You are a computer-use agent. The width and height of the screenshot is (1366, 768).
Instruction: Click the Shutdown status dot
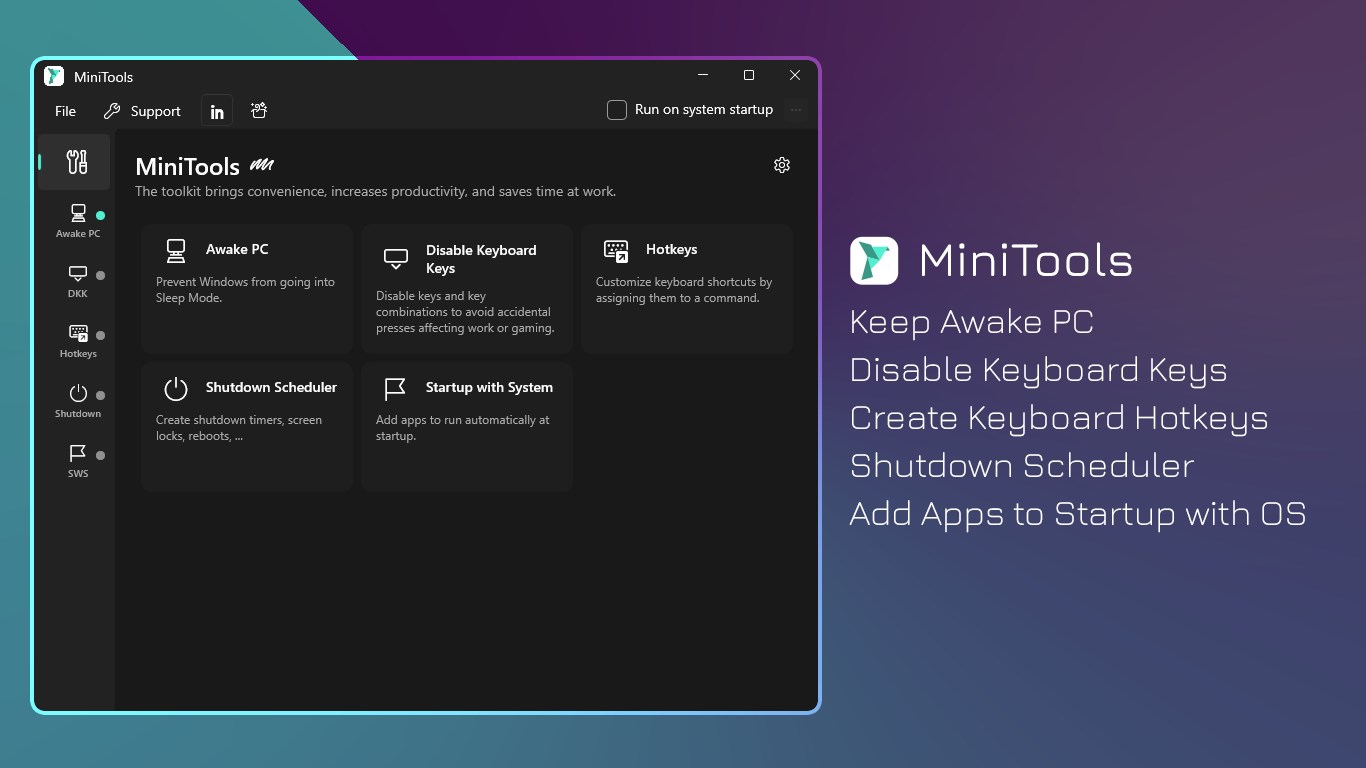point(100,395)
